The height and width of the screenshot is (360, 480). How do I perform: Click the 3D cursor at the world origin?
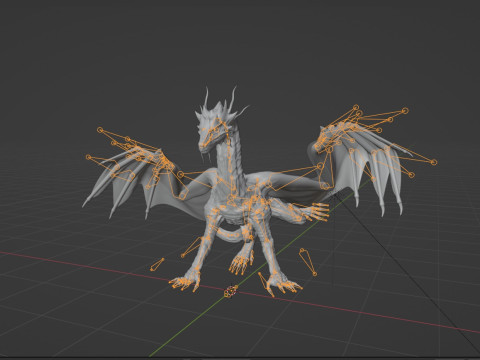(231, 291)
